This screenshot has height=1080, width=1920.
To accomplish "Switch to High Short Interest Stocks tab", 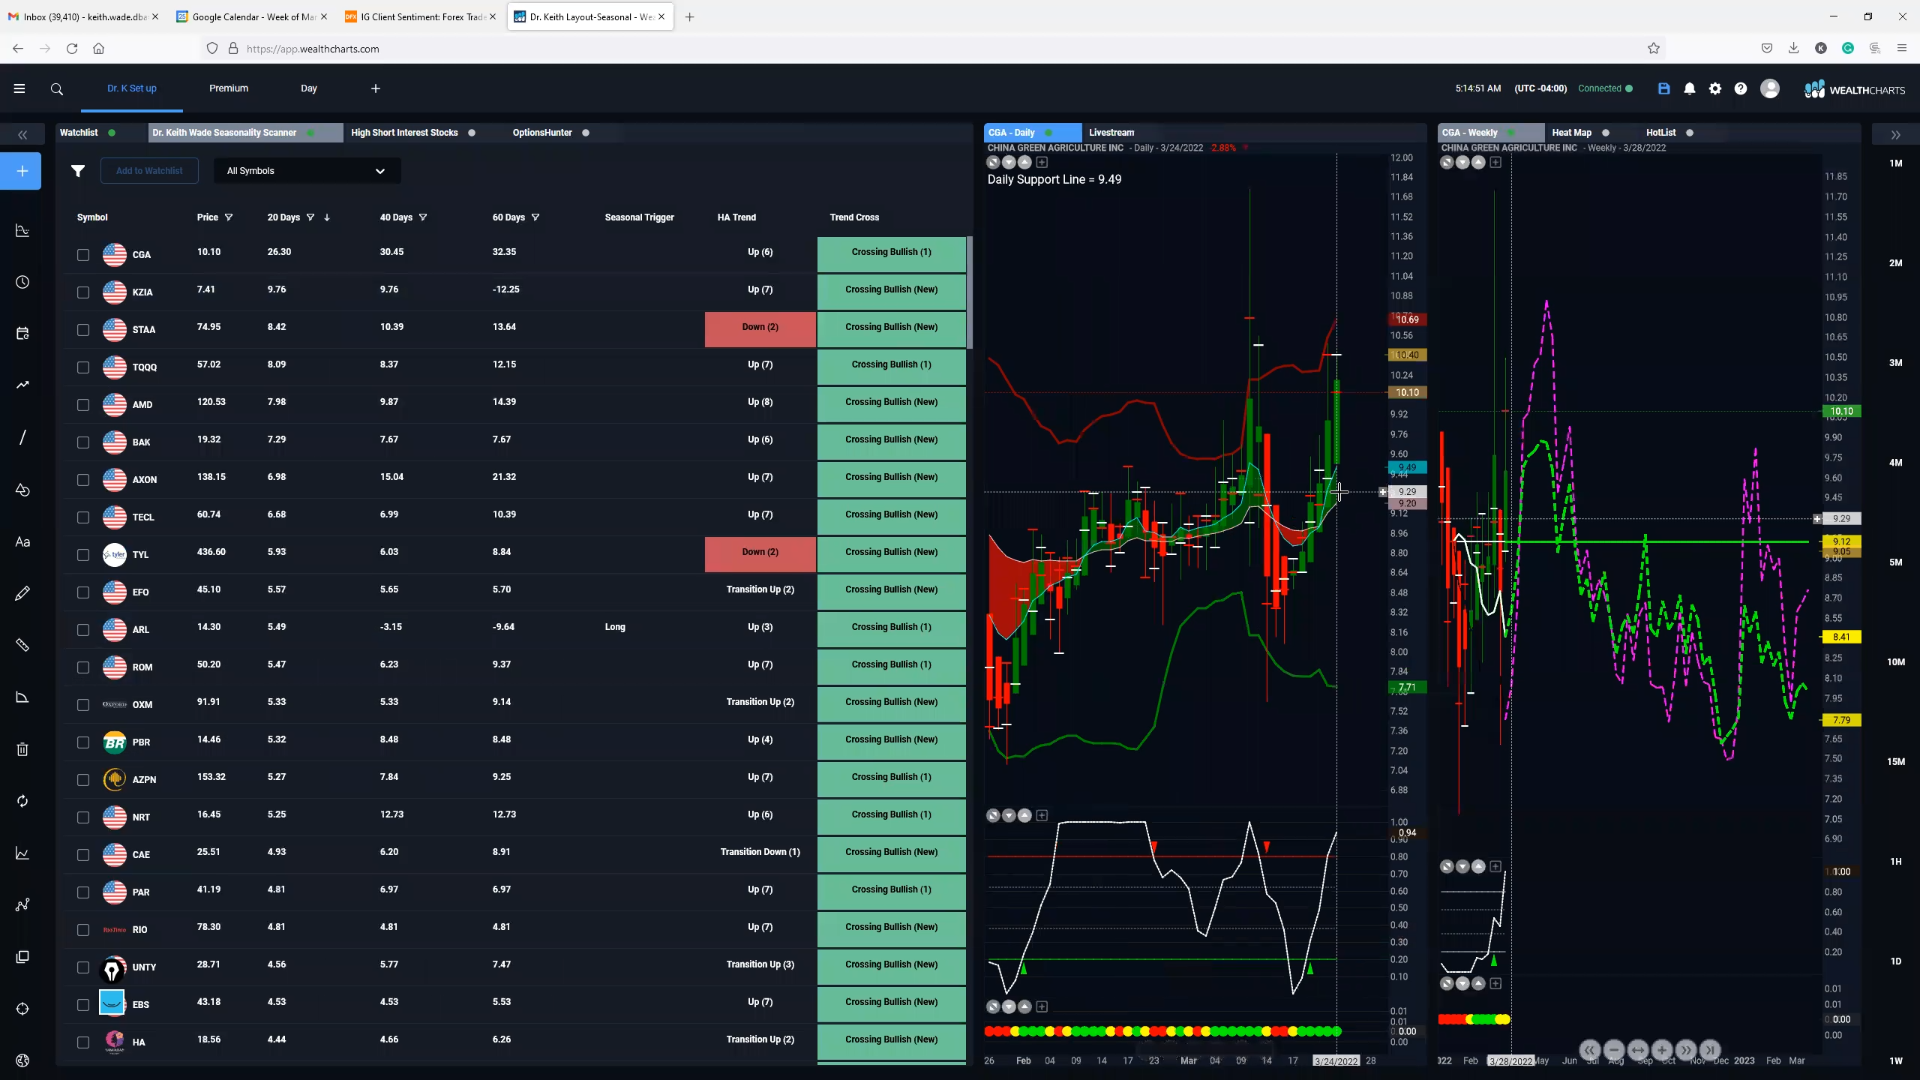I will click(404, 133).
